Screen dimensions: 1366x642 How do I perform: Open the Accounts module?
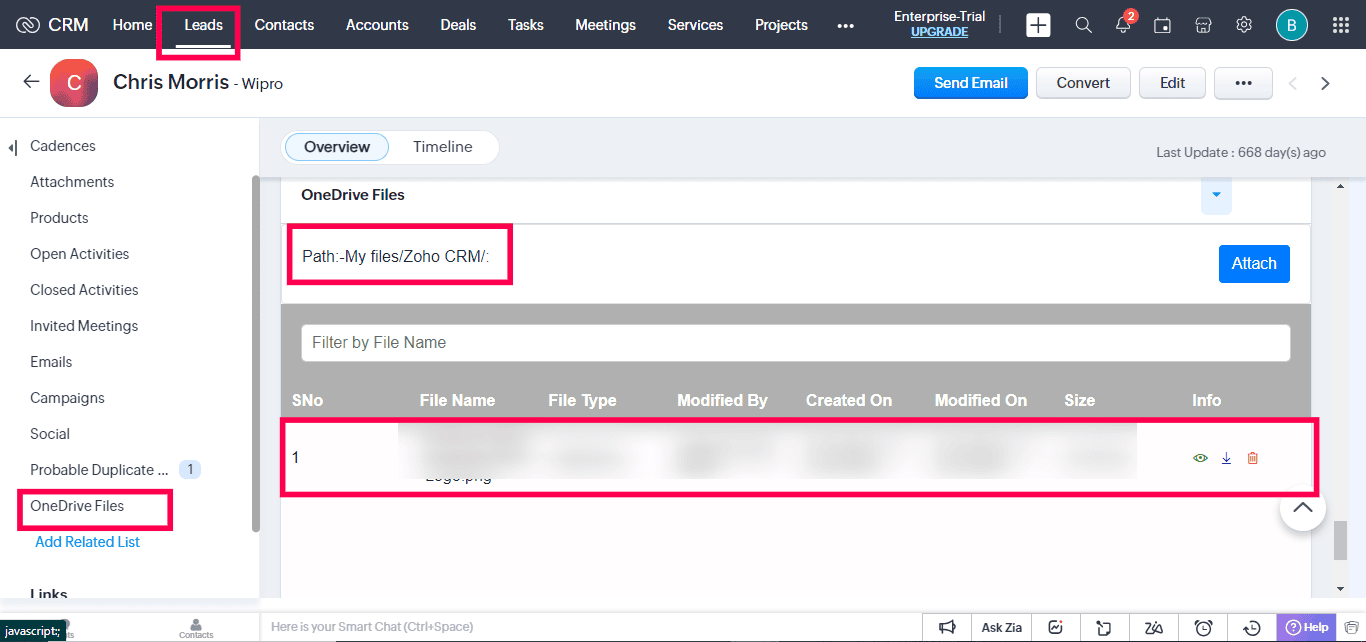pyautogui.click(x=377, y=25)
